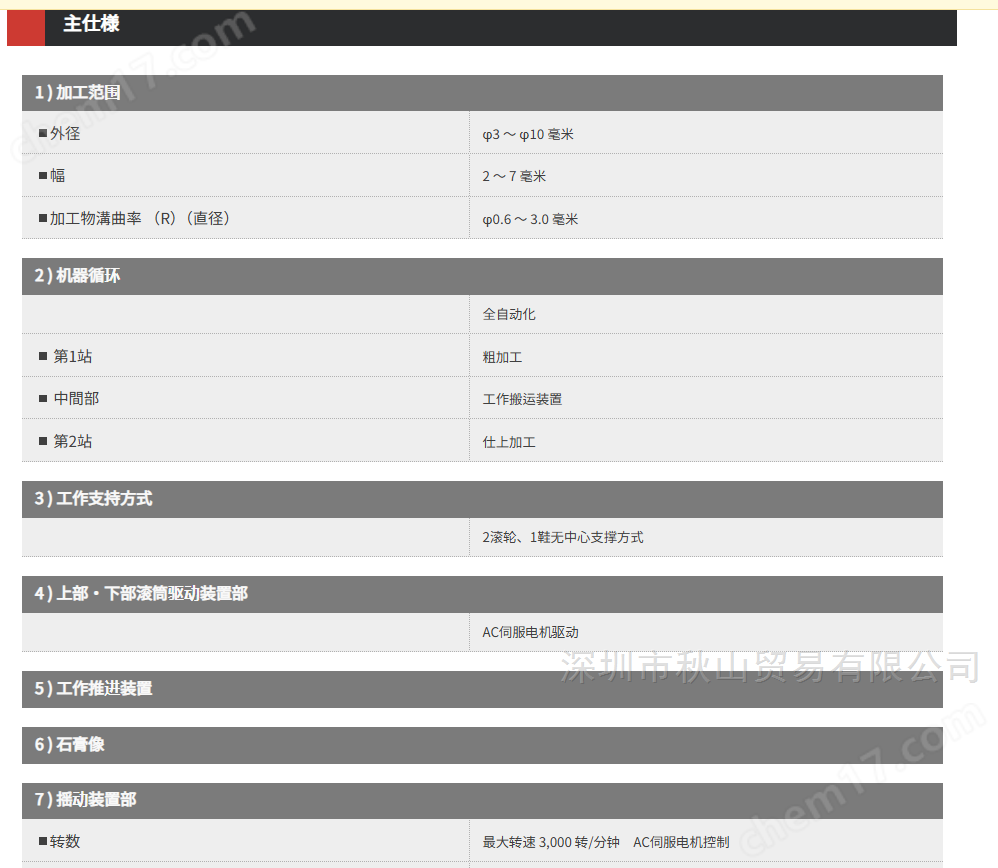Select the value 2～7 毫米
The width and height of the screenshot is (998, 868).
[x=514, y=176]
